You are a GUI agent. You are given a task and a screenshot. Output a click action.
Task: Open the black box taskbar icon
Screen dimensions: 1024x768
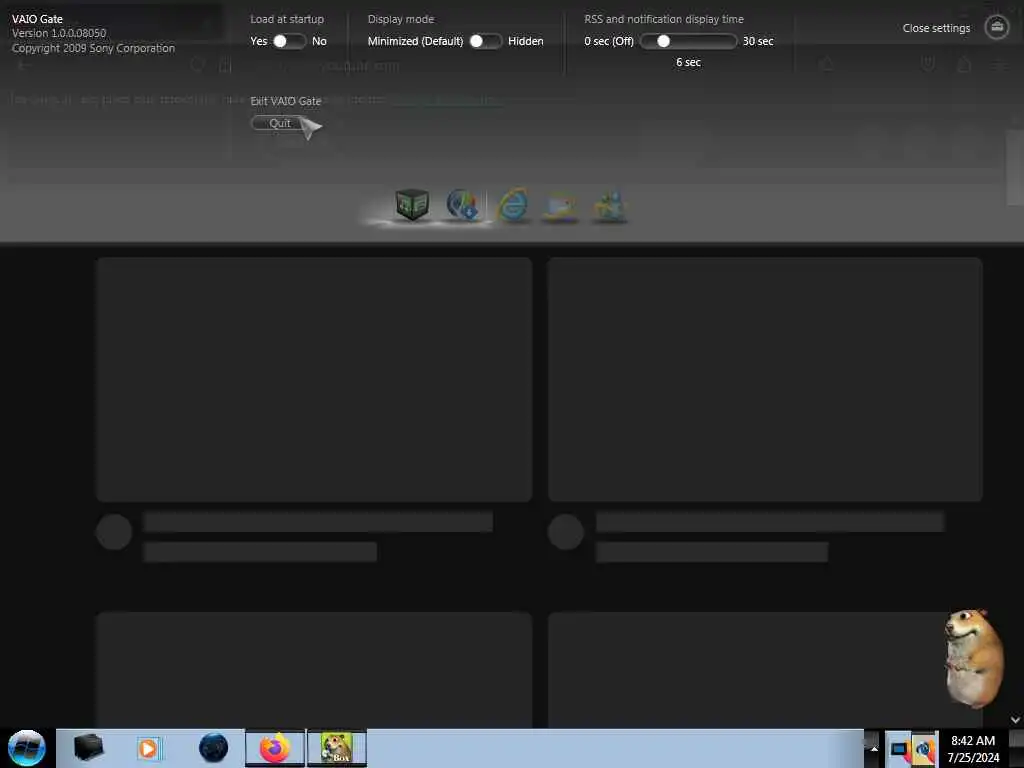[x=88, y=748]
